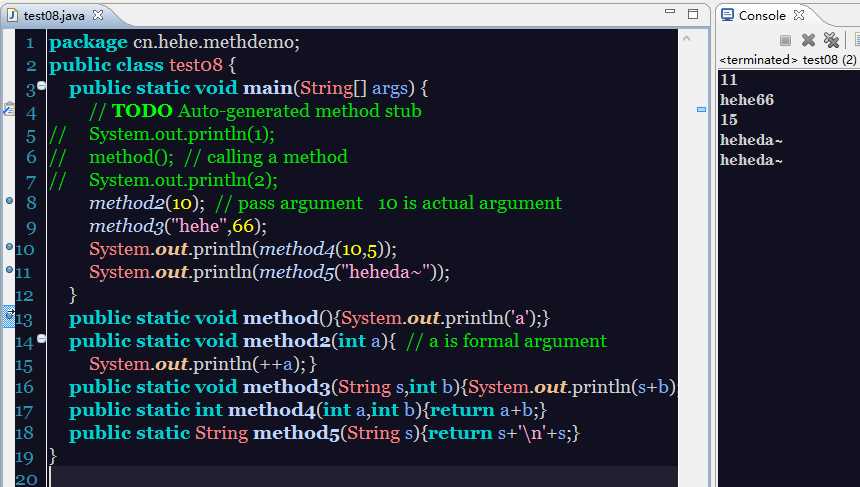Collapse the method2 fold at line 14
860x487 pixels.
click(x=42, y=338)
